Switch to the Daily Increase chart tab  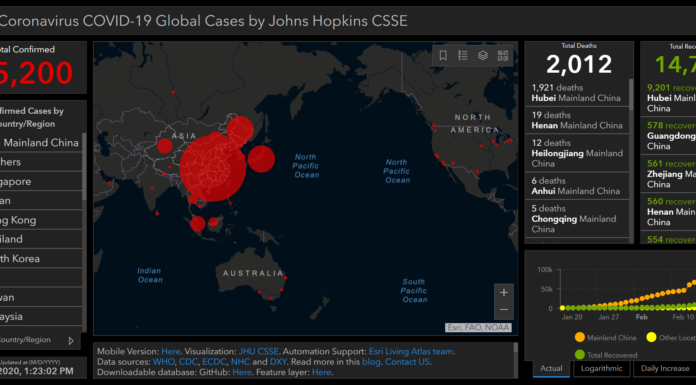click(x=664, y=369)
